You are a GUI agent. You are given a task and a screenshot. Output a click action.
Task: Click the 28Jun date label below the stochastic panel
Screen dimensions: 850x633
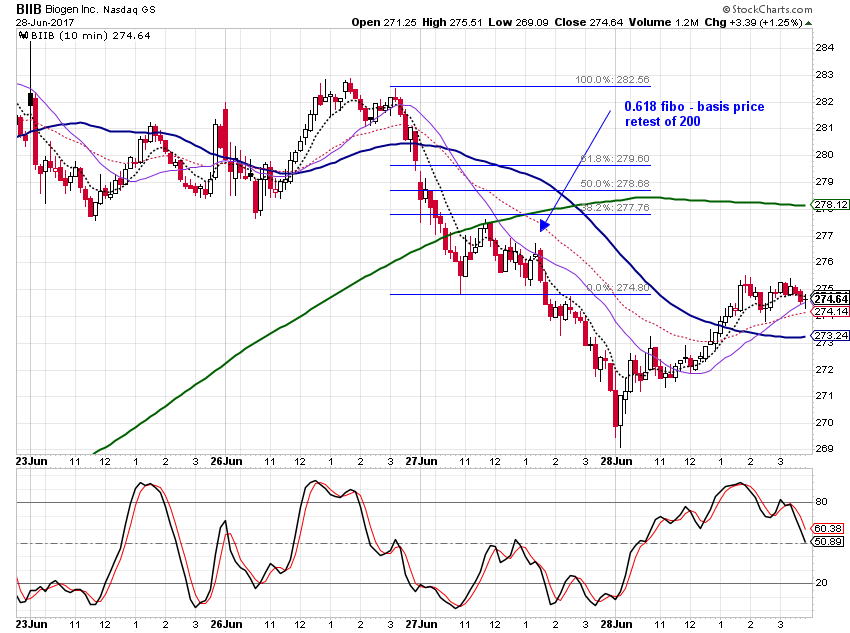point(616,624)
